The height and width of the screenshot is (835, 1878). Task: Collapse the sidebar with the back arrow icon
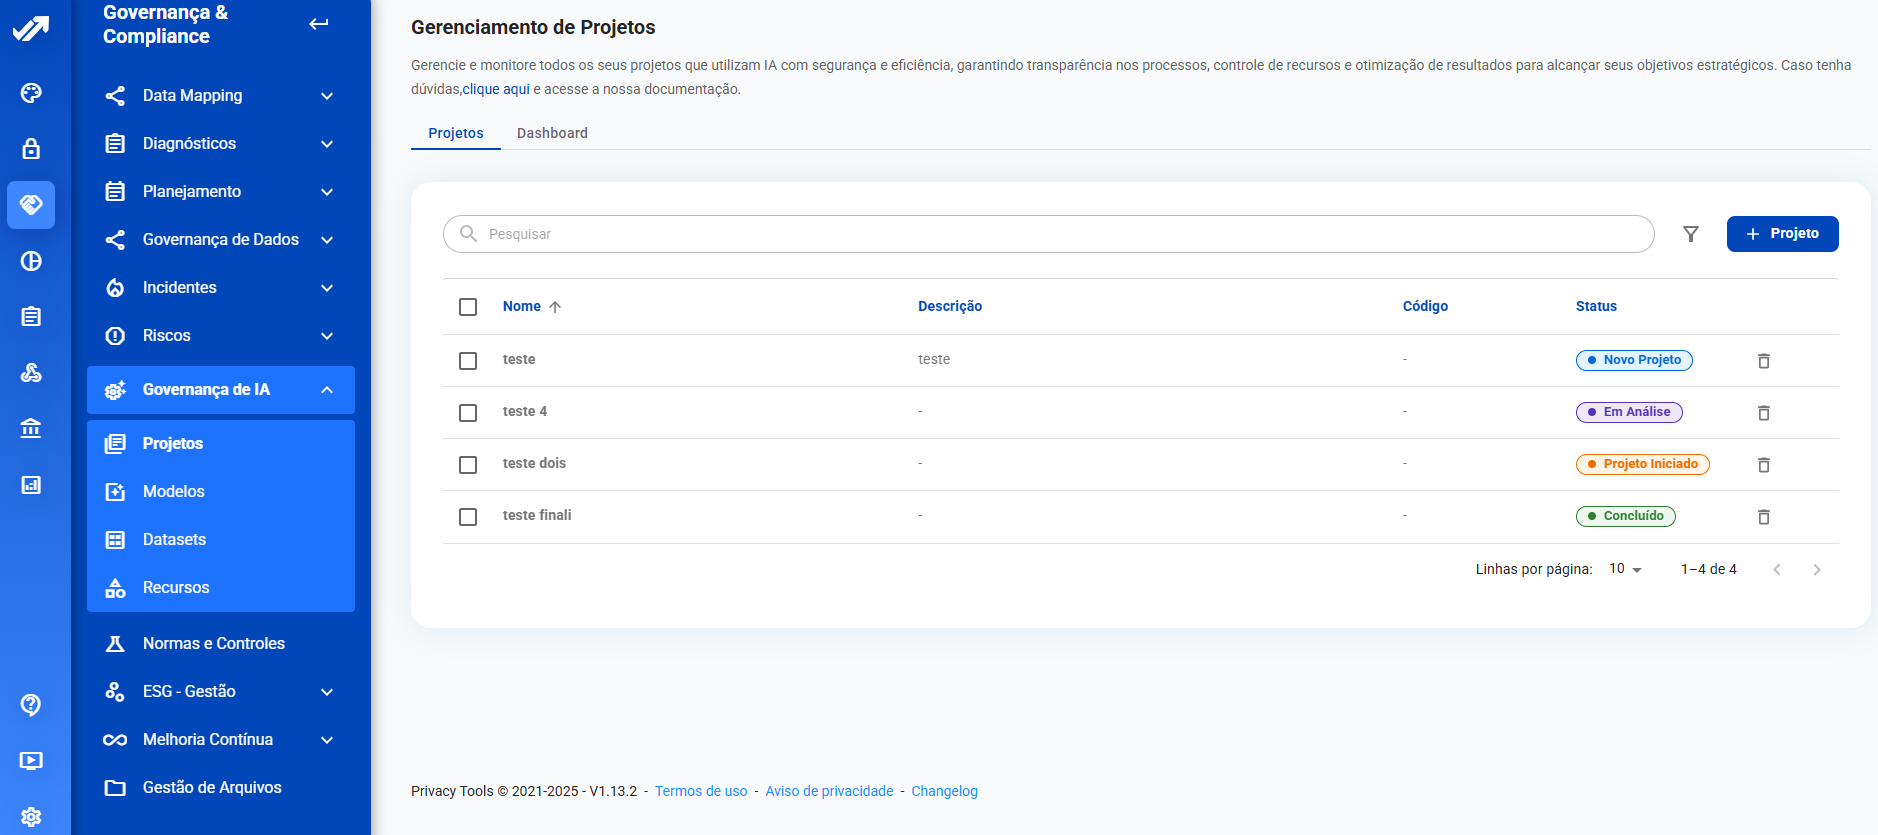[319, 24]
